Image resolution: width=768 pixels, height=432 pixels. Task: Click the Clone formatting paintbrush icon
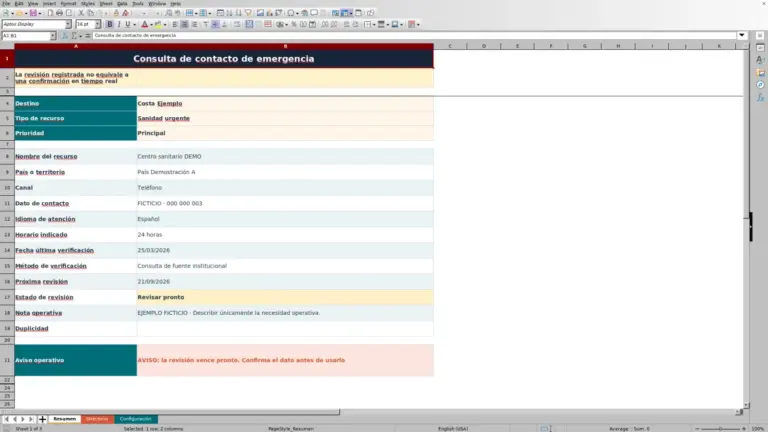tap(116, 13)
